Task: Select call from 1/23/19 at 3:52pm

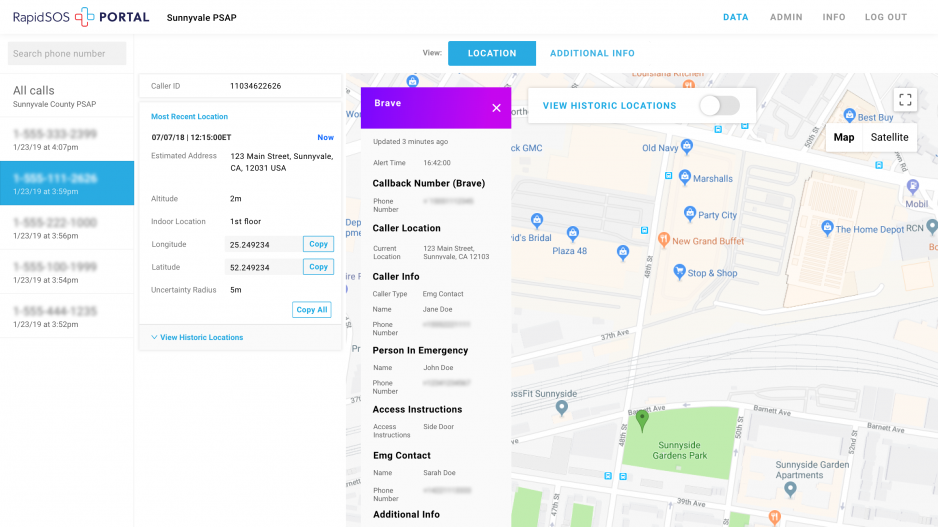Action: click(x=67, y=316)
